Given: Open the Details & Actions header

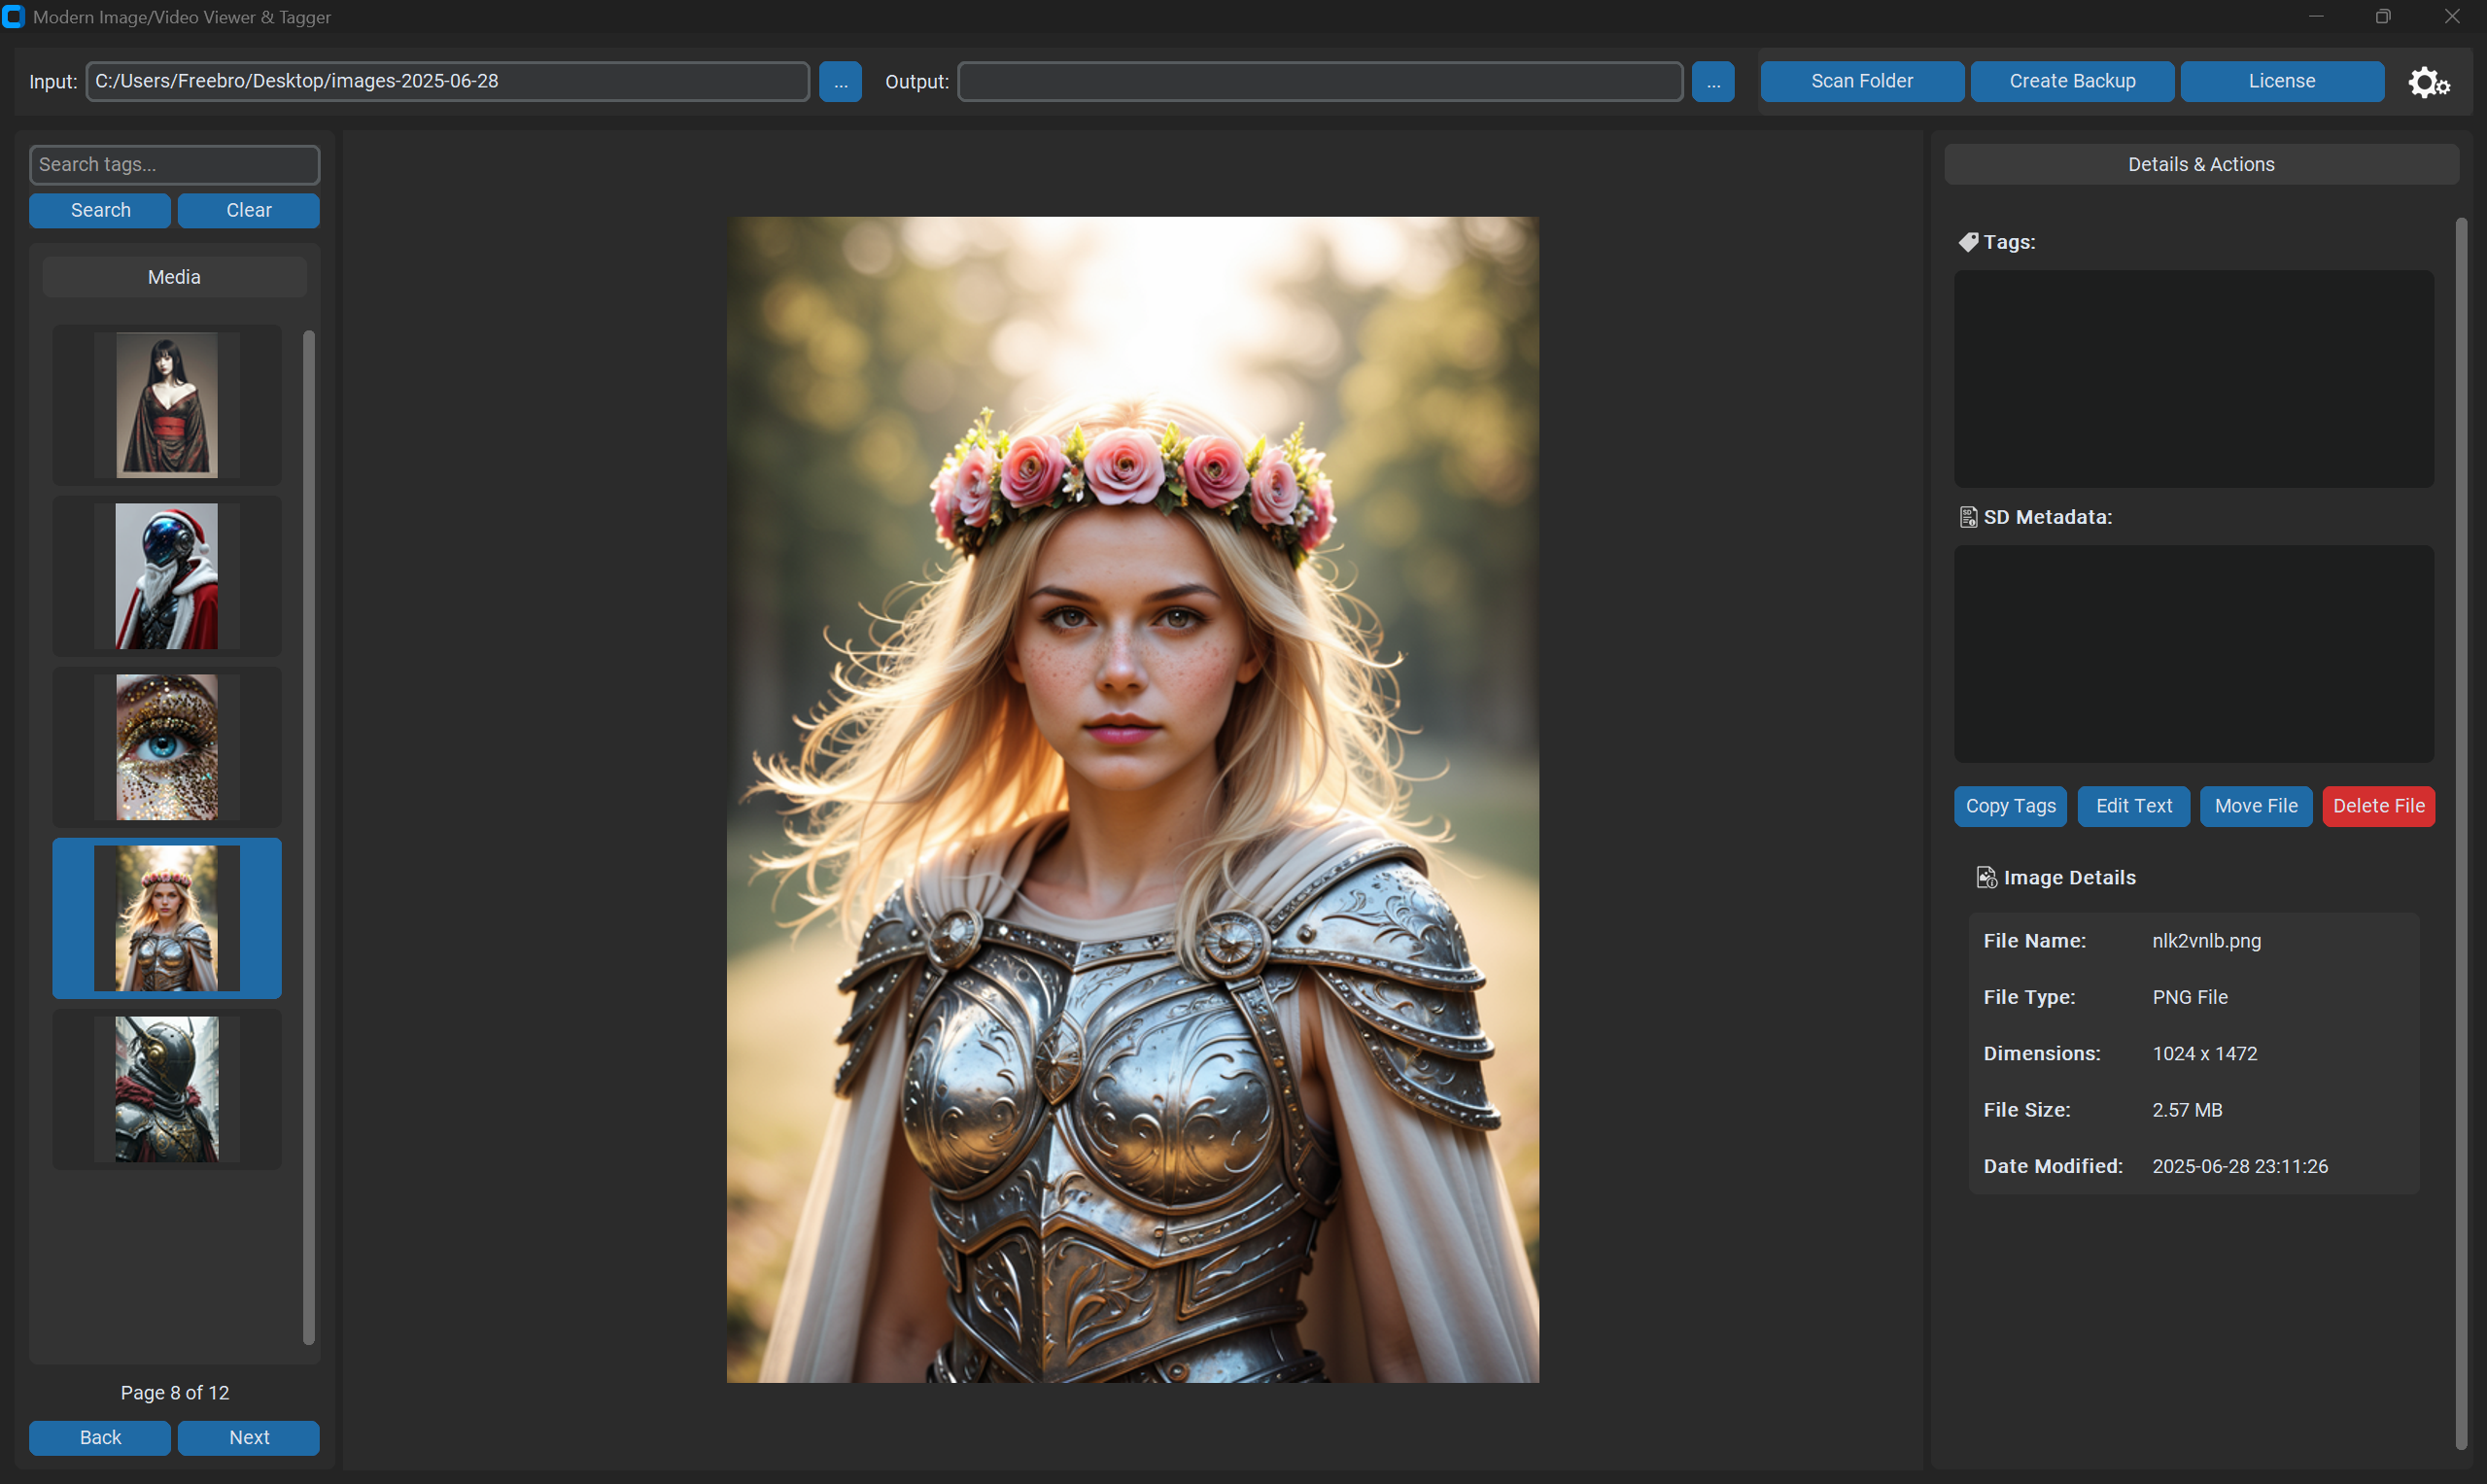Looking at the screenshot, I should (2200, 164).
